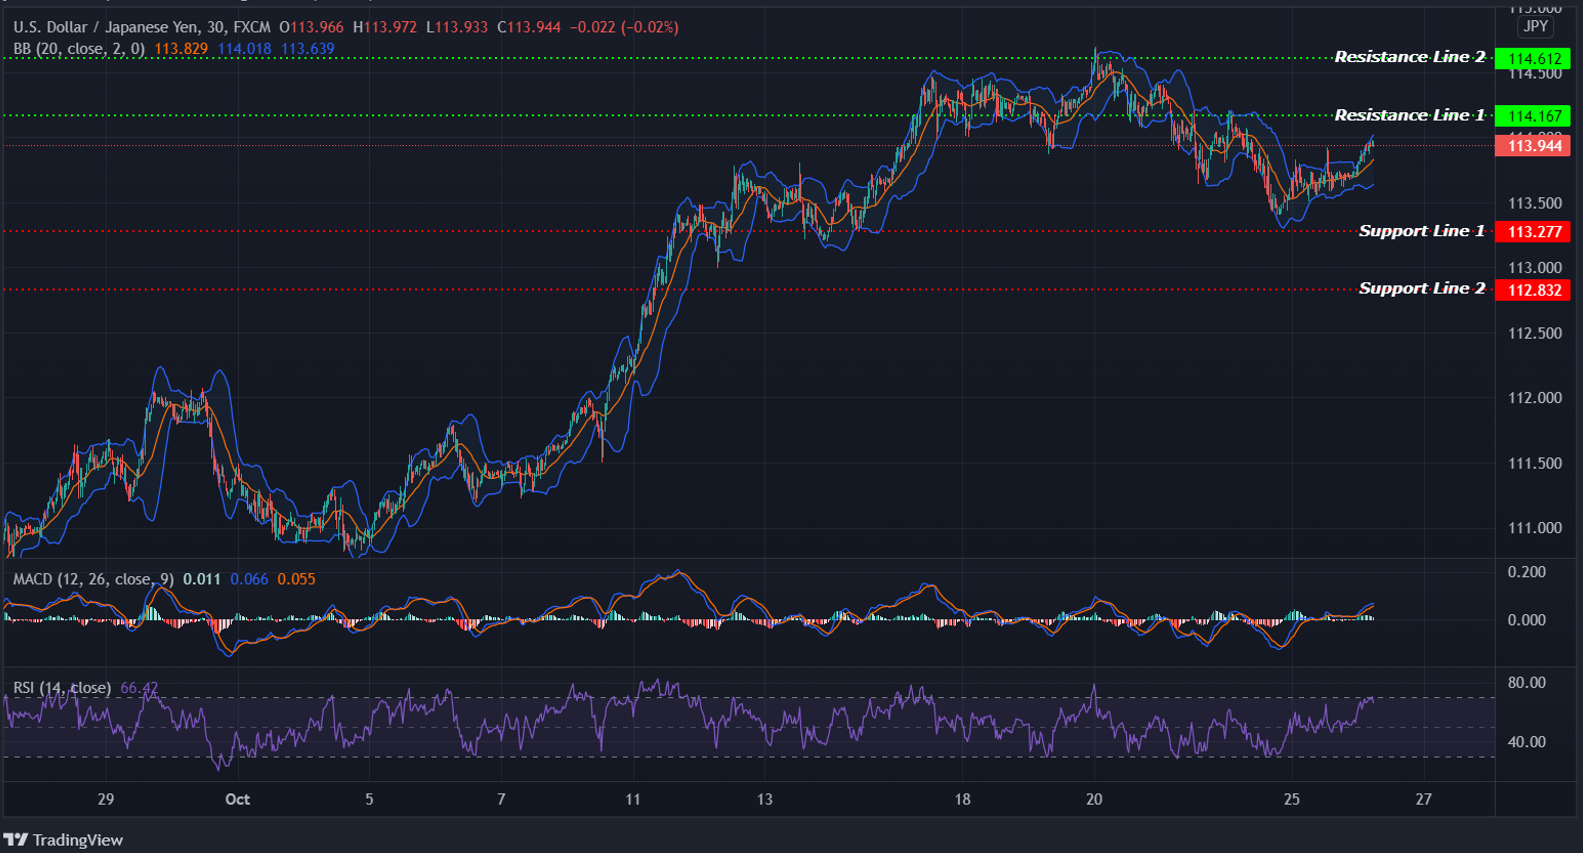Click the 80.00 RSI axis label
This screenshot has width=1583, height=853.
(x=1527, y=683)
